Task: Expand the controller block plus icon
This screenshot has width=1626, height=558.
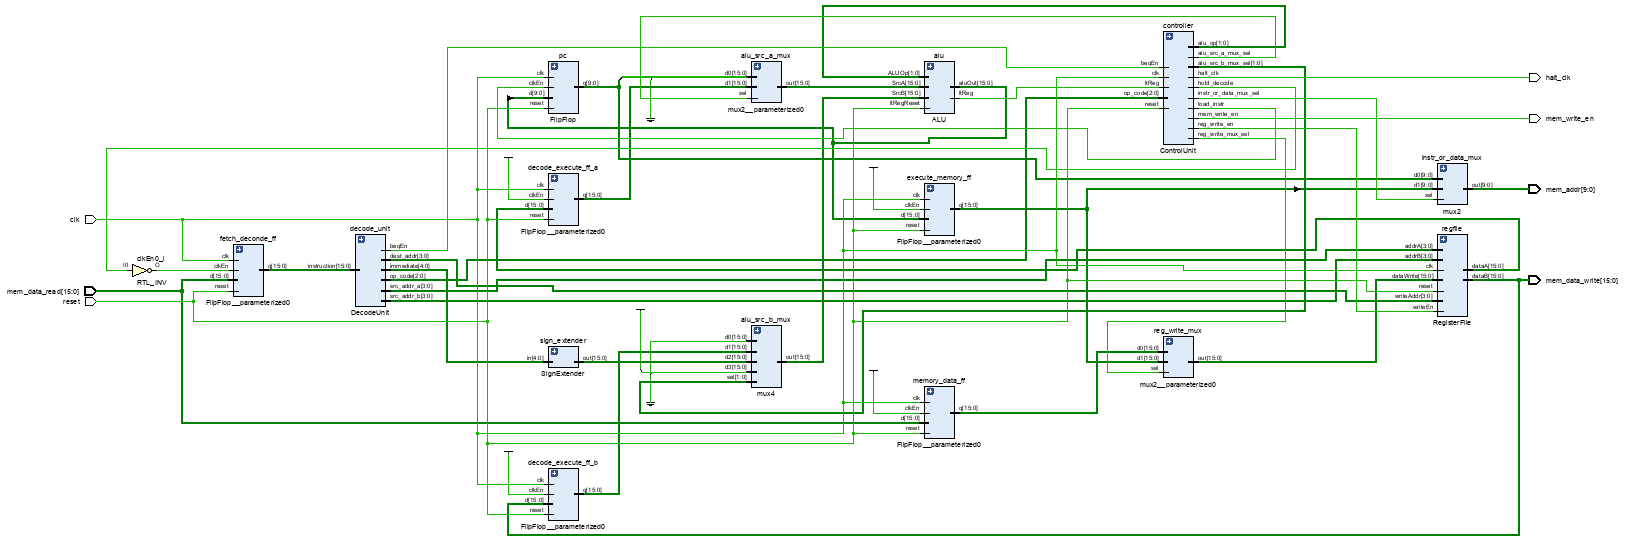Action: click(1169, 36)
